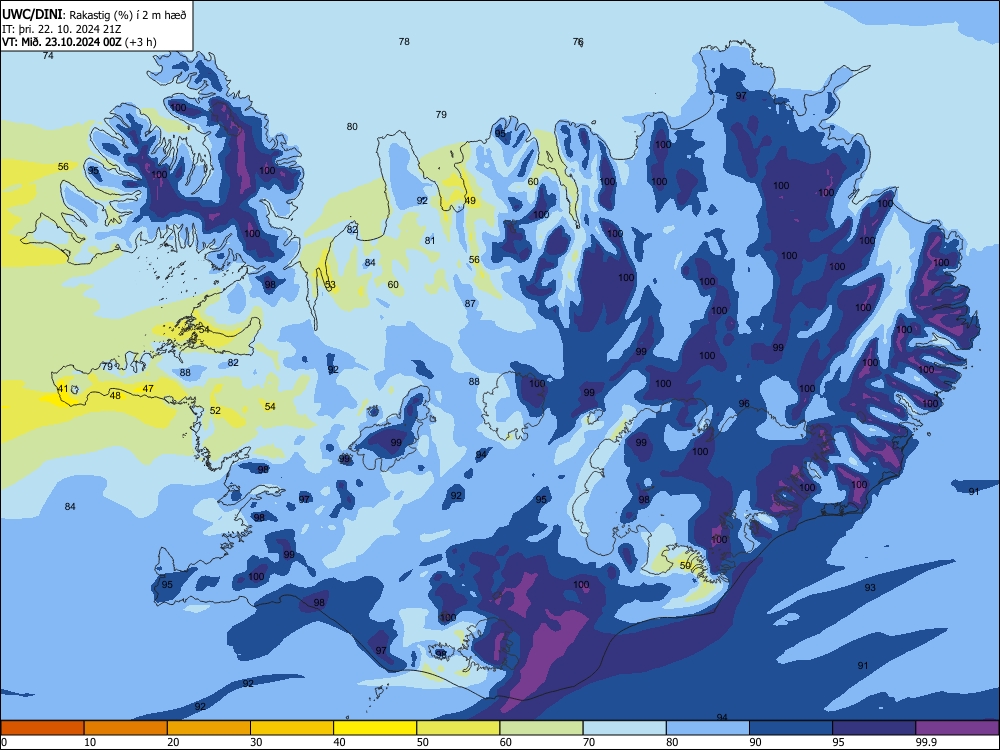This screenshot has width=1000, height=750.
Task: Click the '52' humidity value on map
Action: 215,410
